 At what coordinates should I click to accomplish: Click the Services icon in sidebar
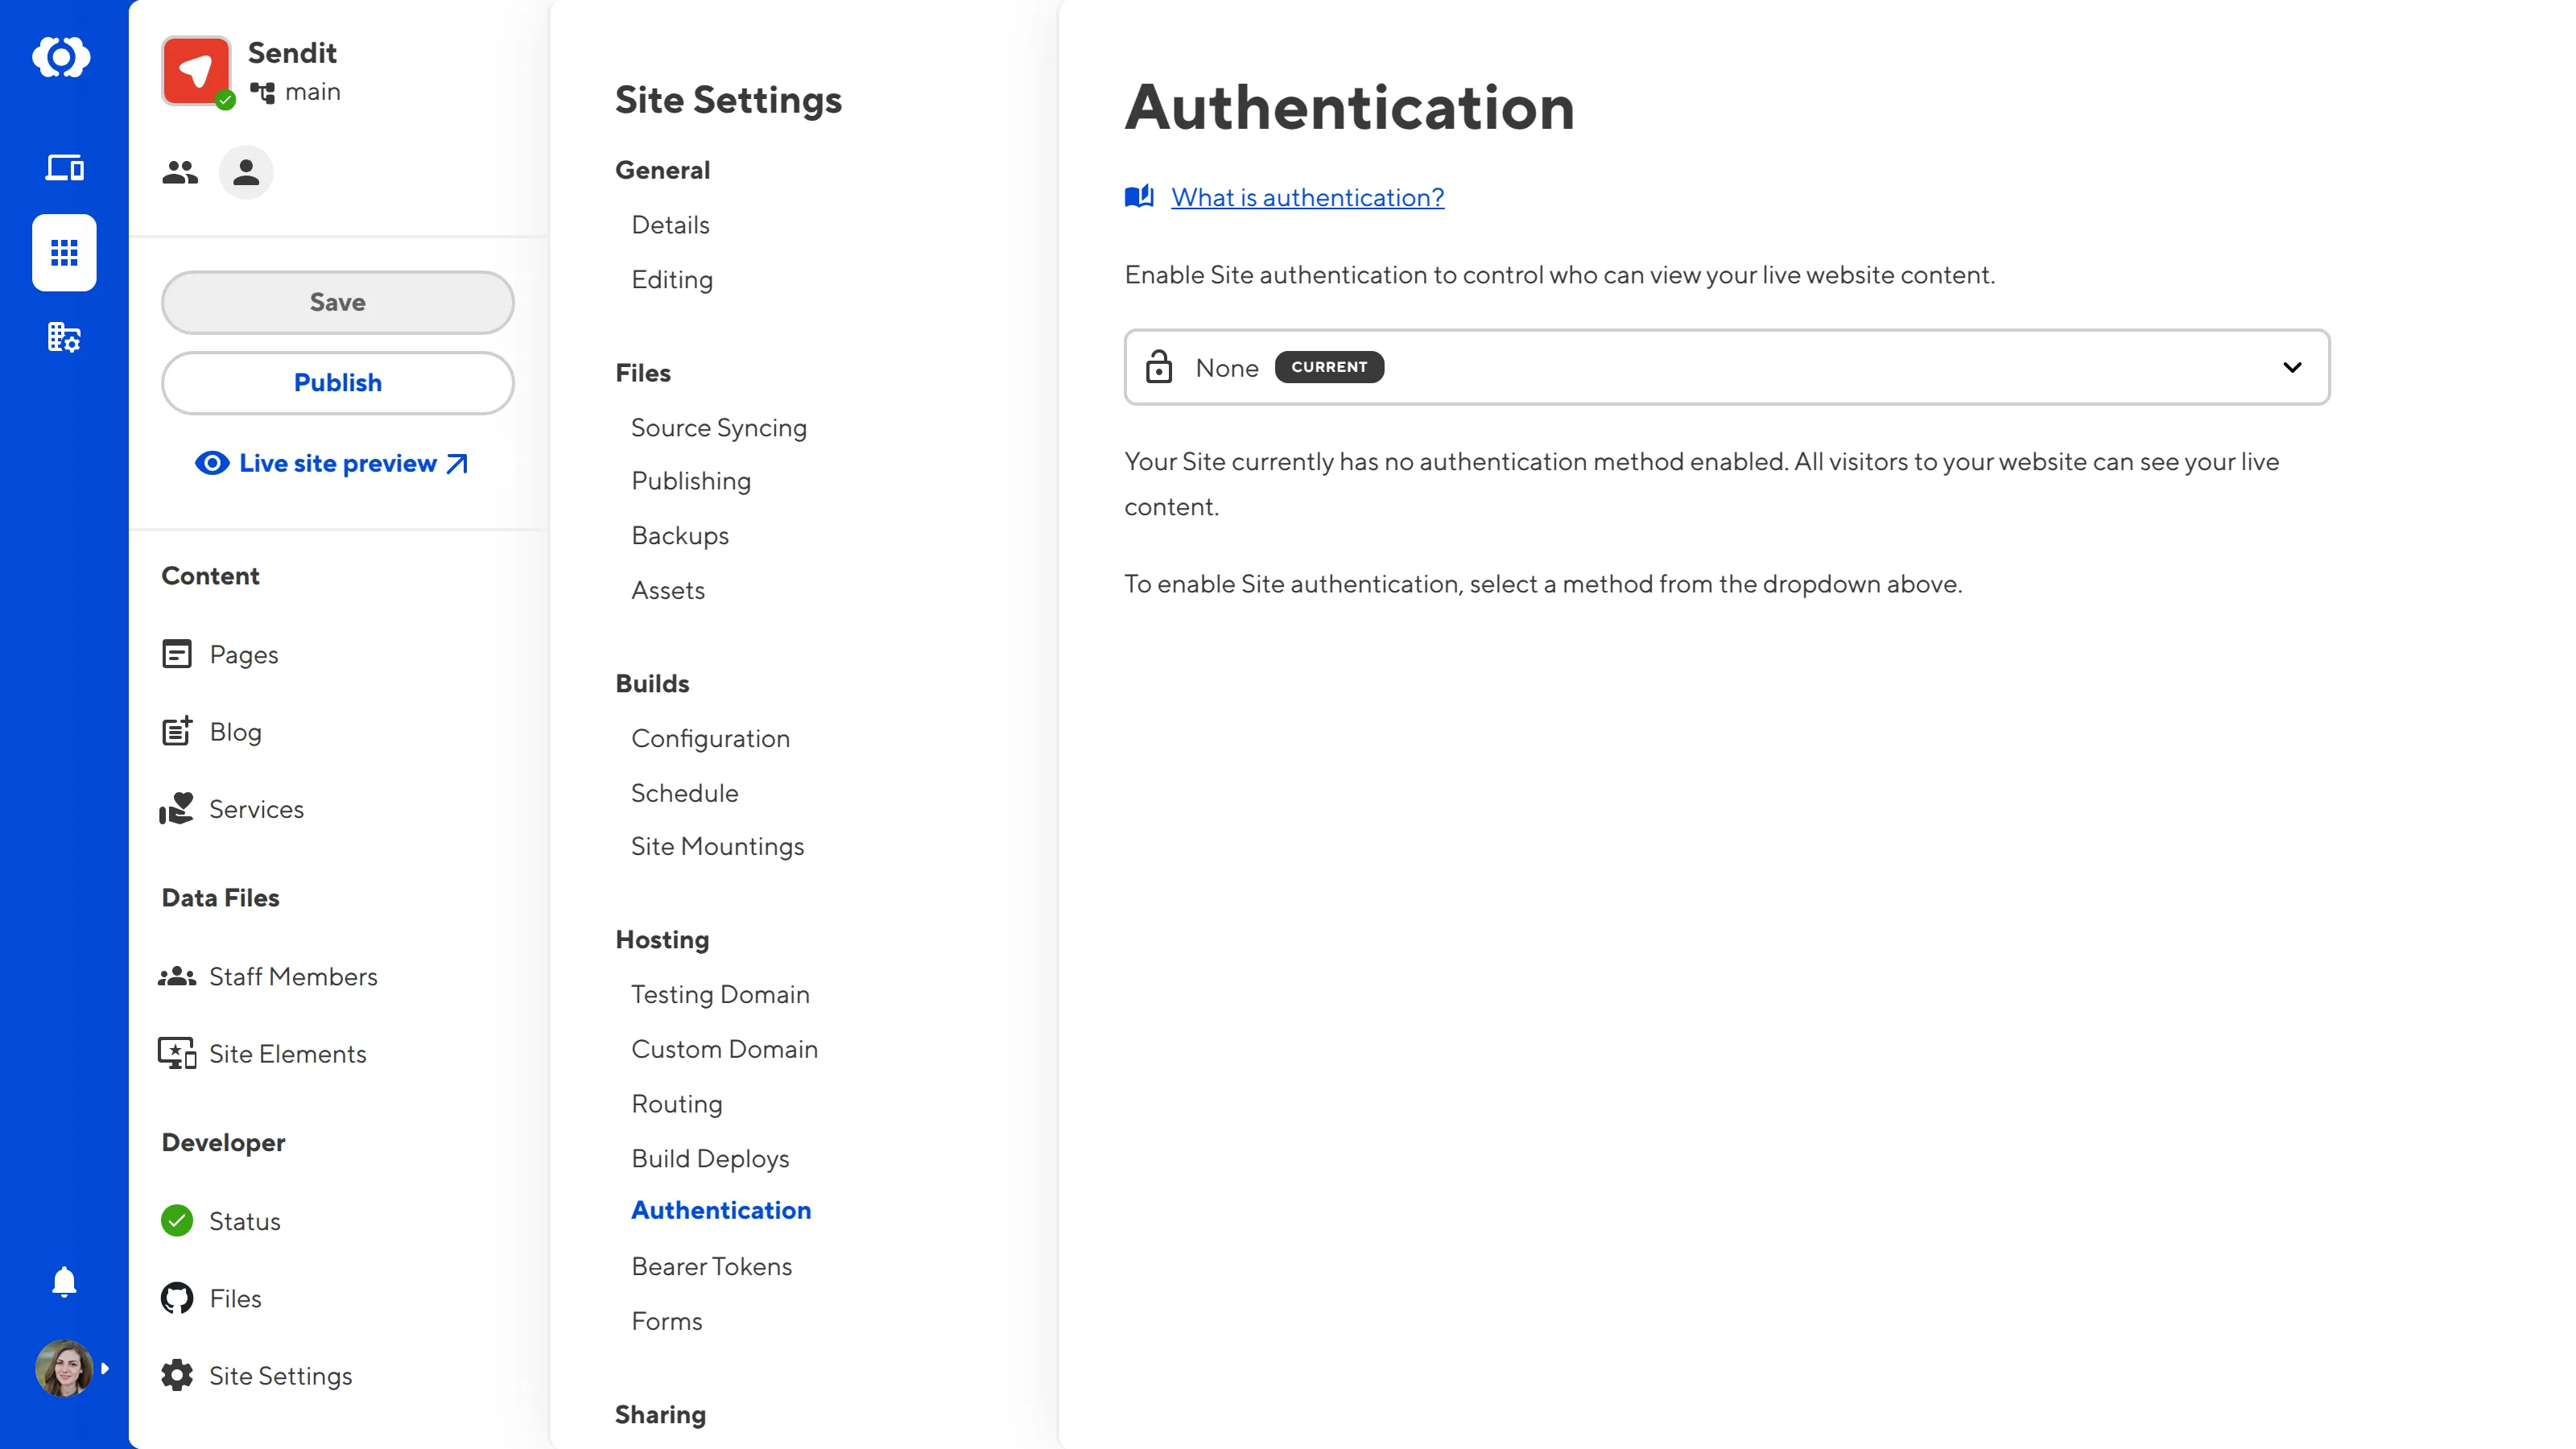pos(177,808)
